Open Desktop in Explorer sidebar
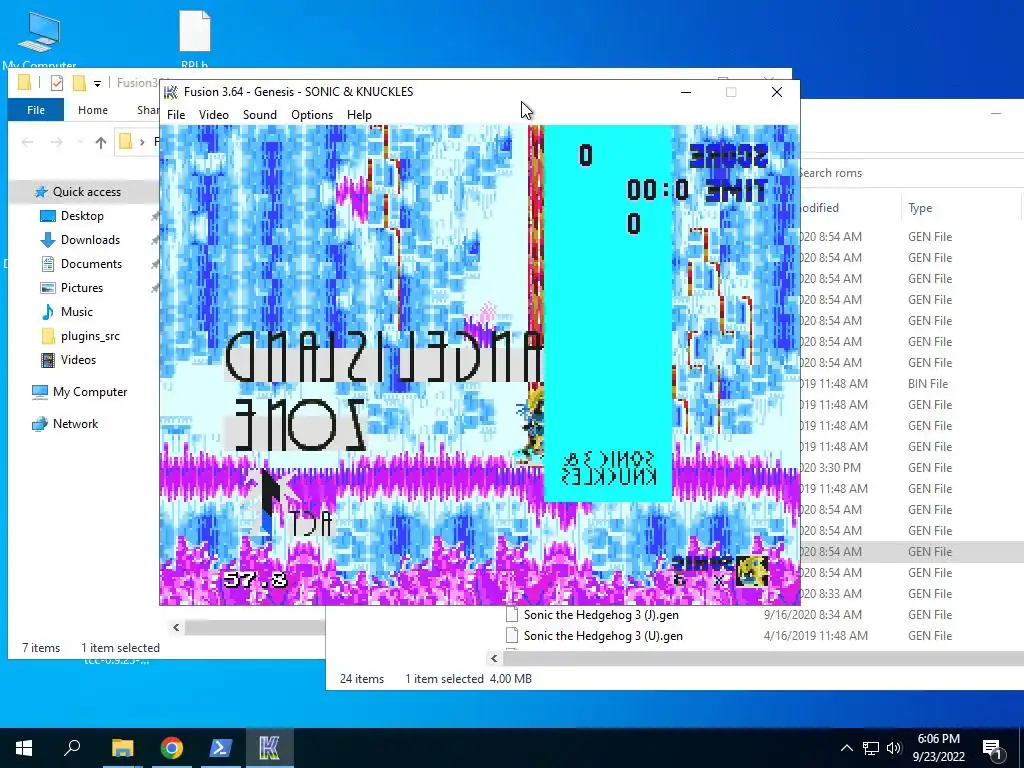Image resolution: width=1024 pixels, height=768 pixels. 82,216
